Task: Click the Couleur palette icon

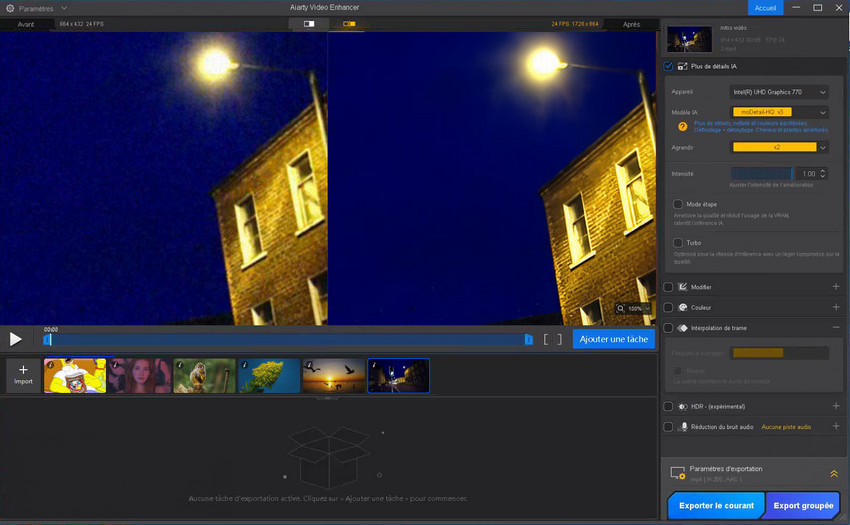Action: [x=682, y=307]
